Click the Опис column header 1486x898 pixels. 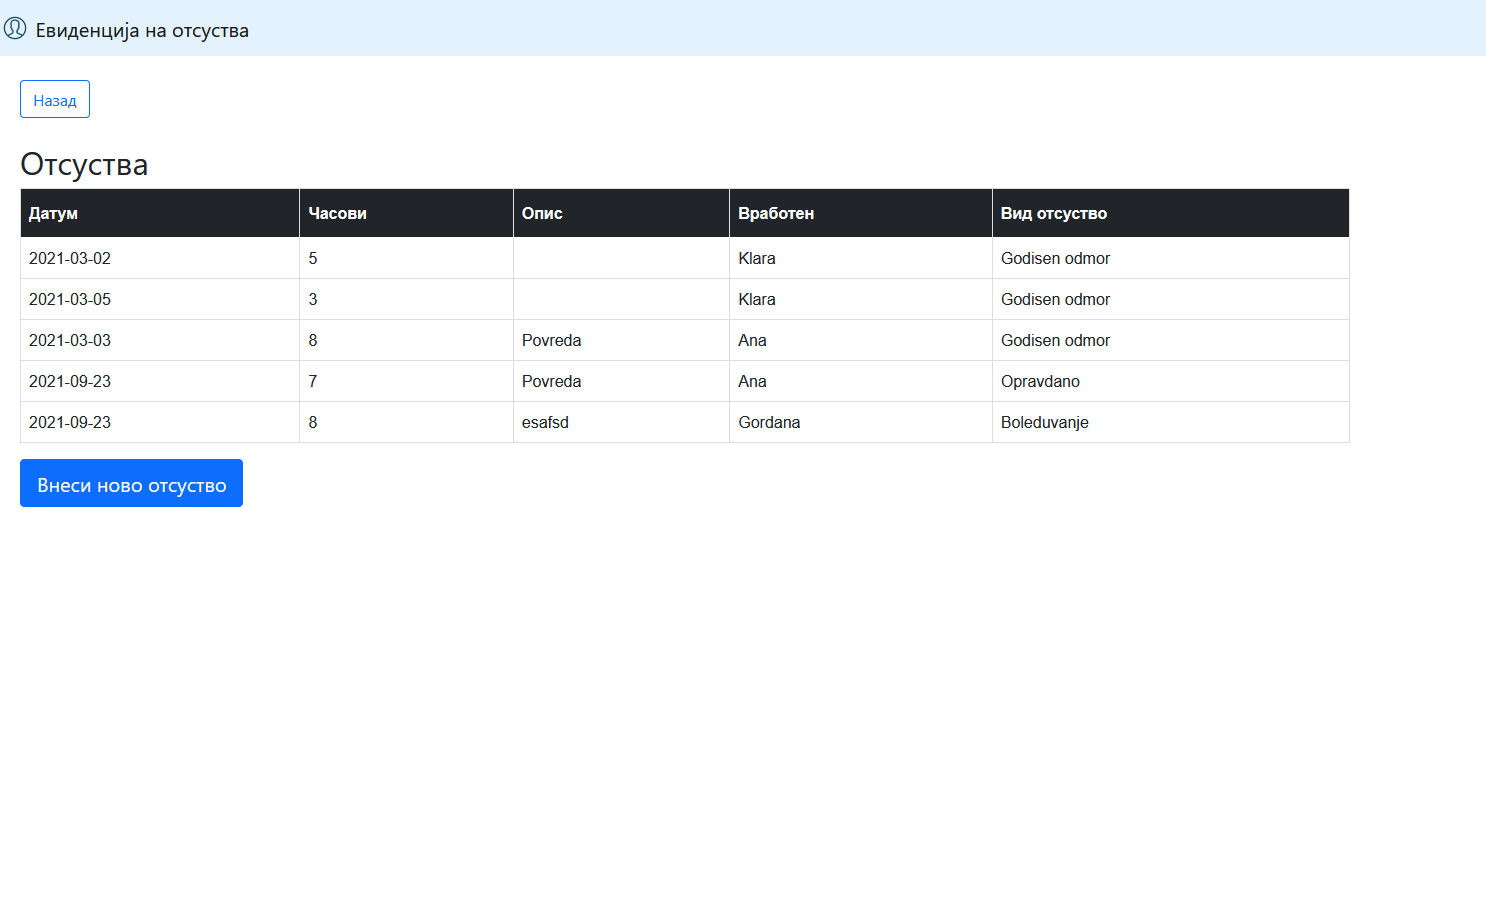[542, 213]
